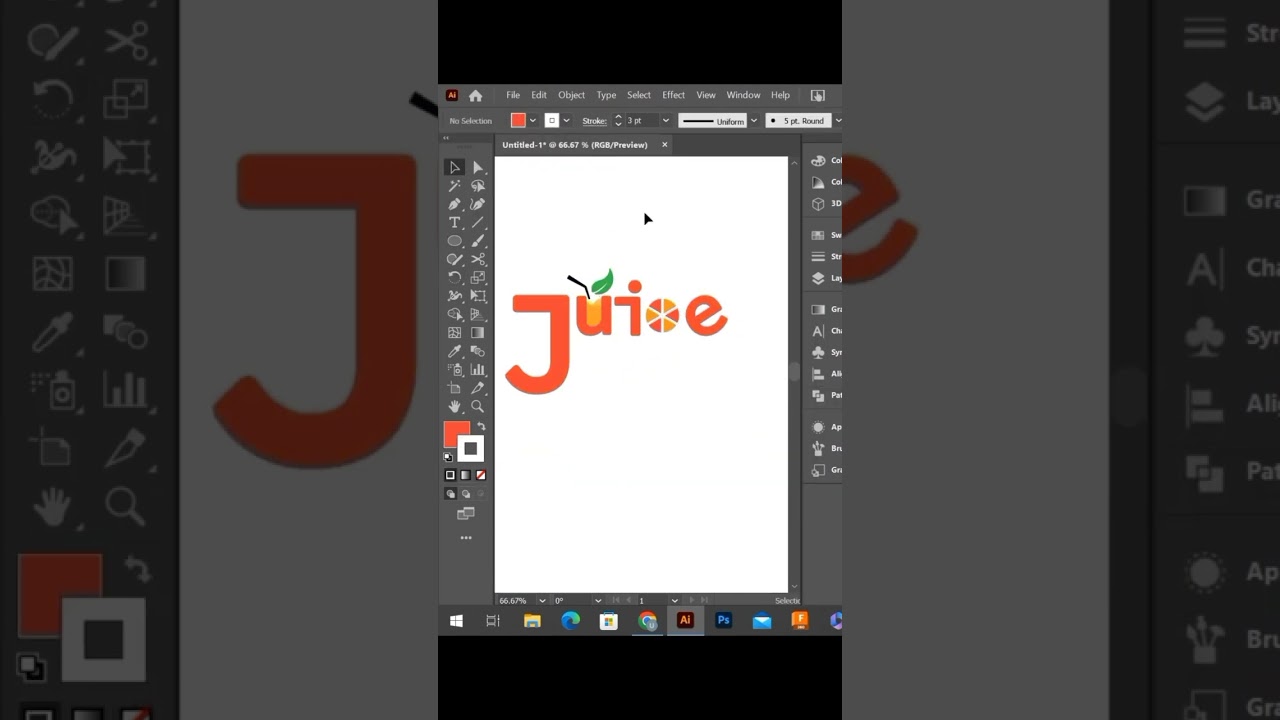Select the Type tool
Image resolution: width=1280 pixels, height=720 pixels.
point(454,222)
